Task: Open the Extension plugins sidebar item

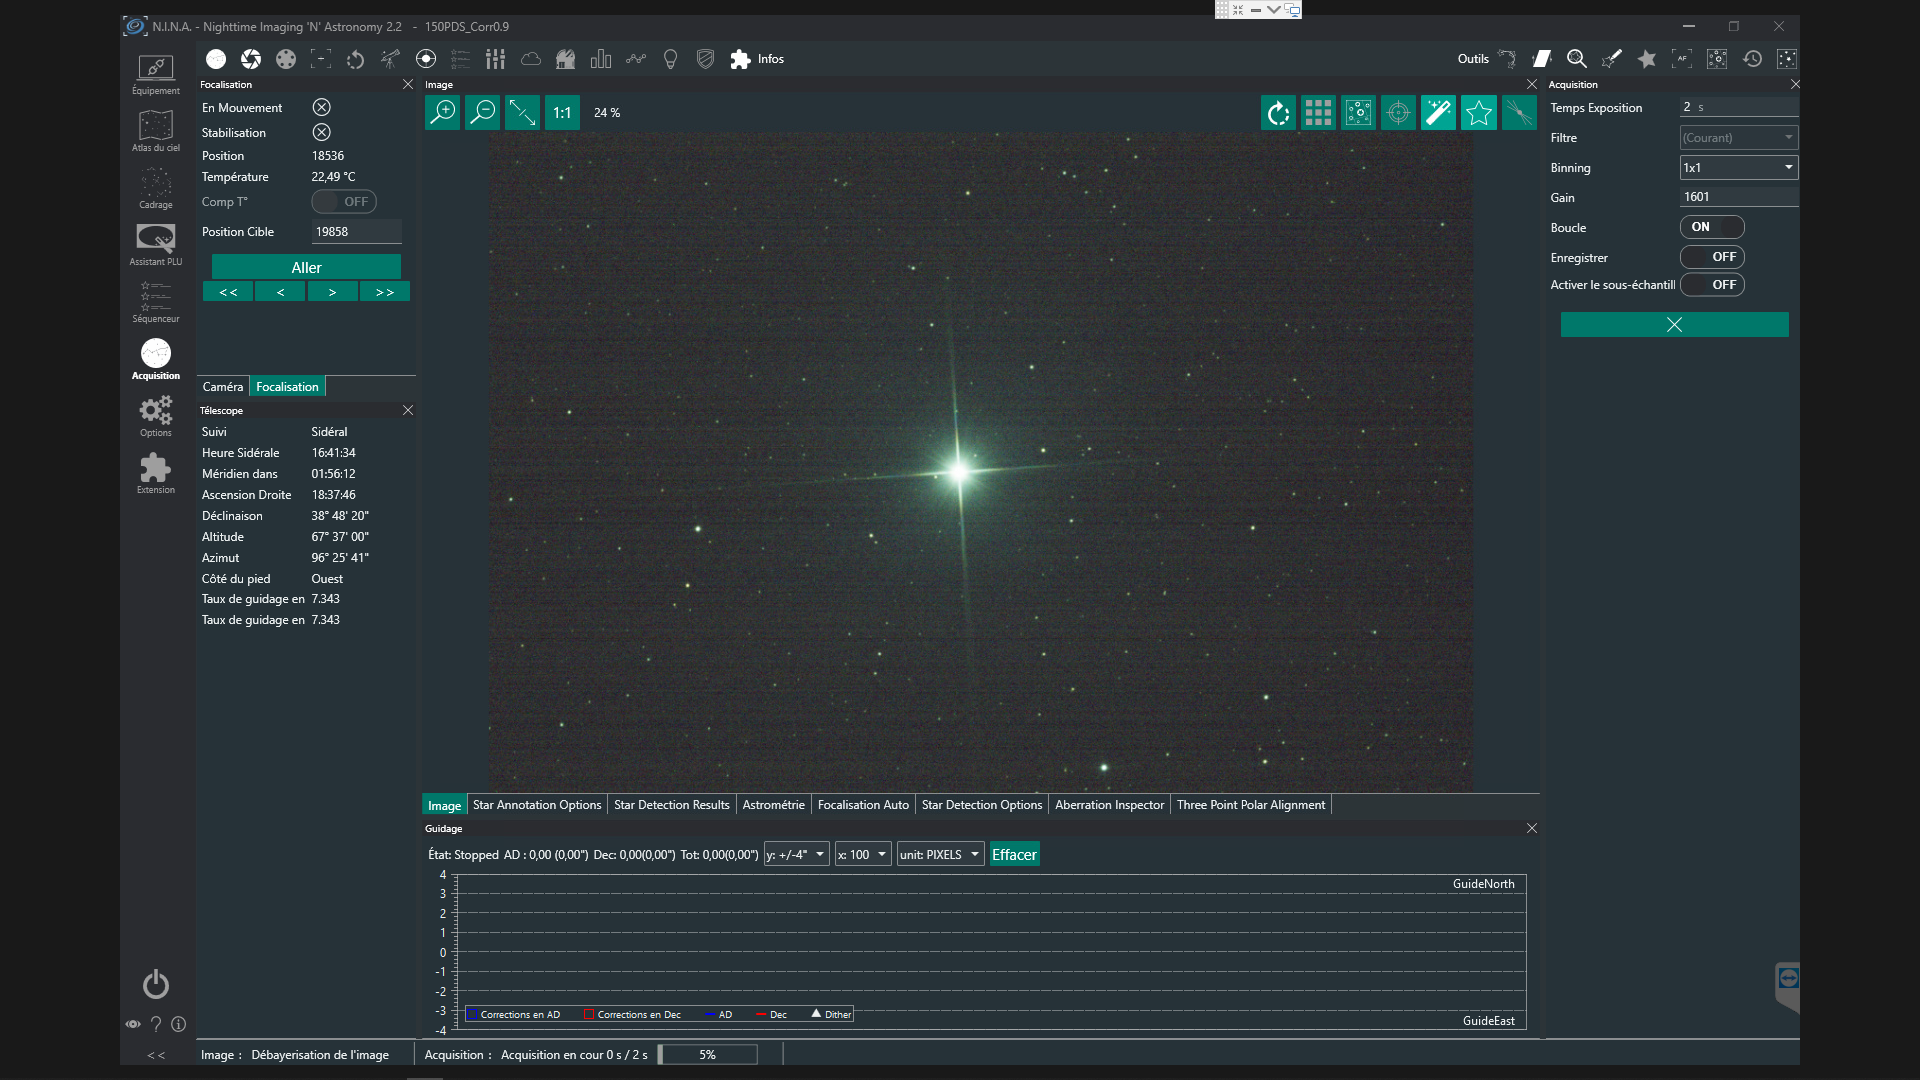Action: point(156,474)
